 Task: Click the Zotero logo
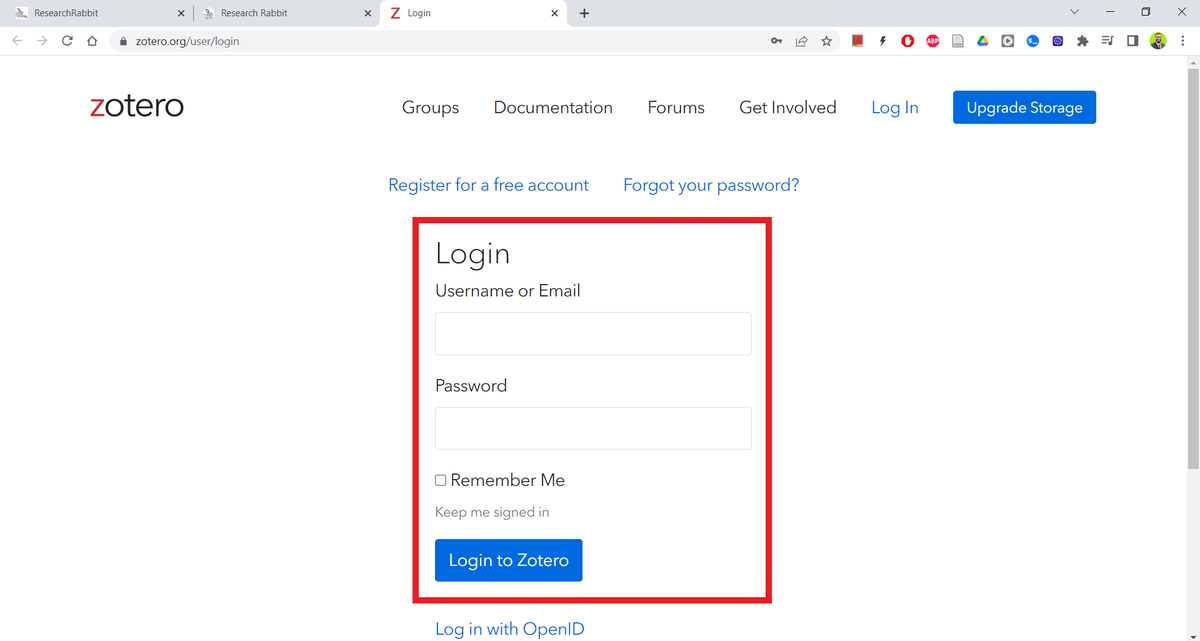click(x=137, y=106)
